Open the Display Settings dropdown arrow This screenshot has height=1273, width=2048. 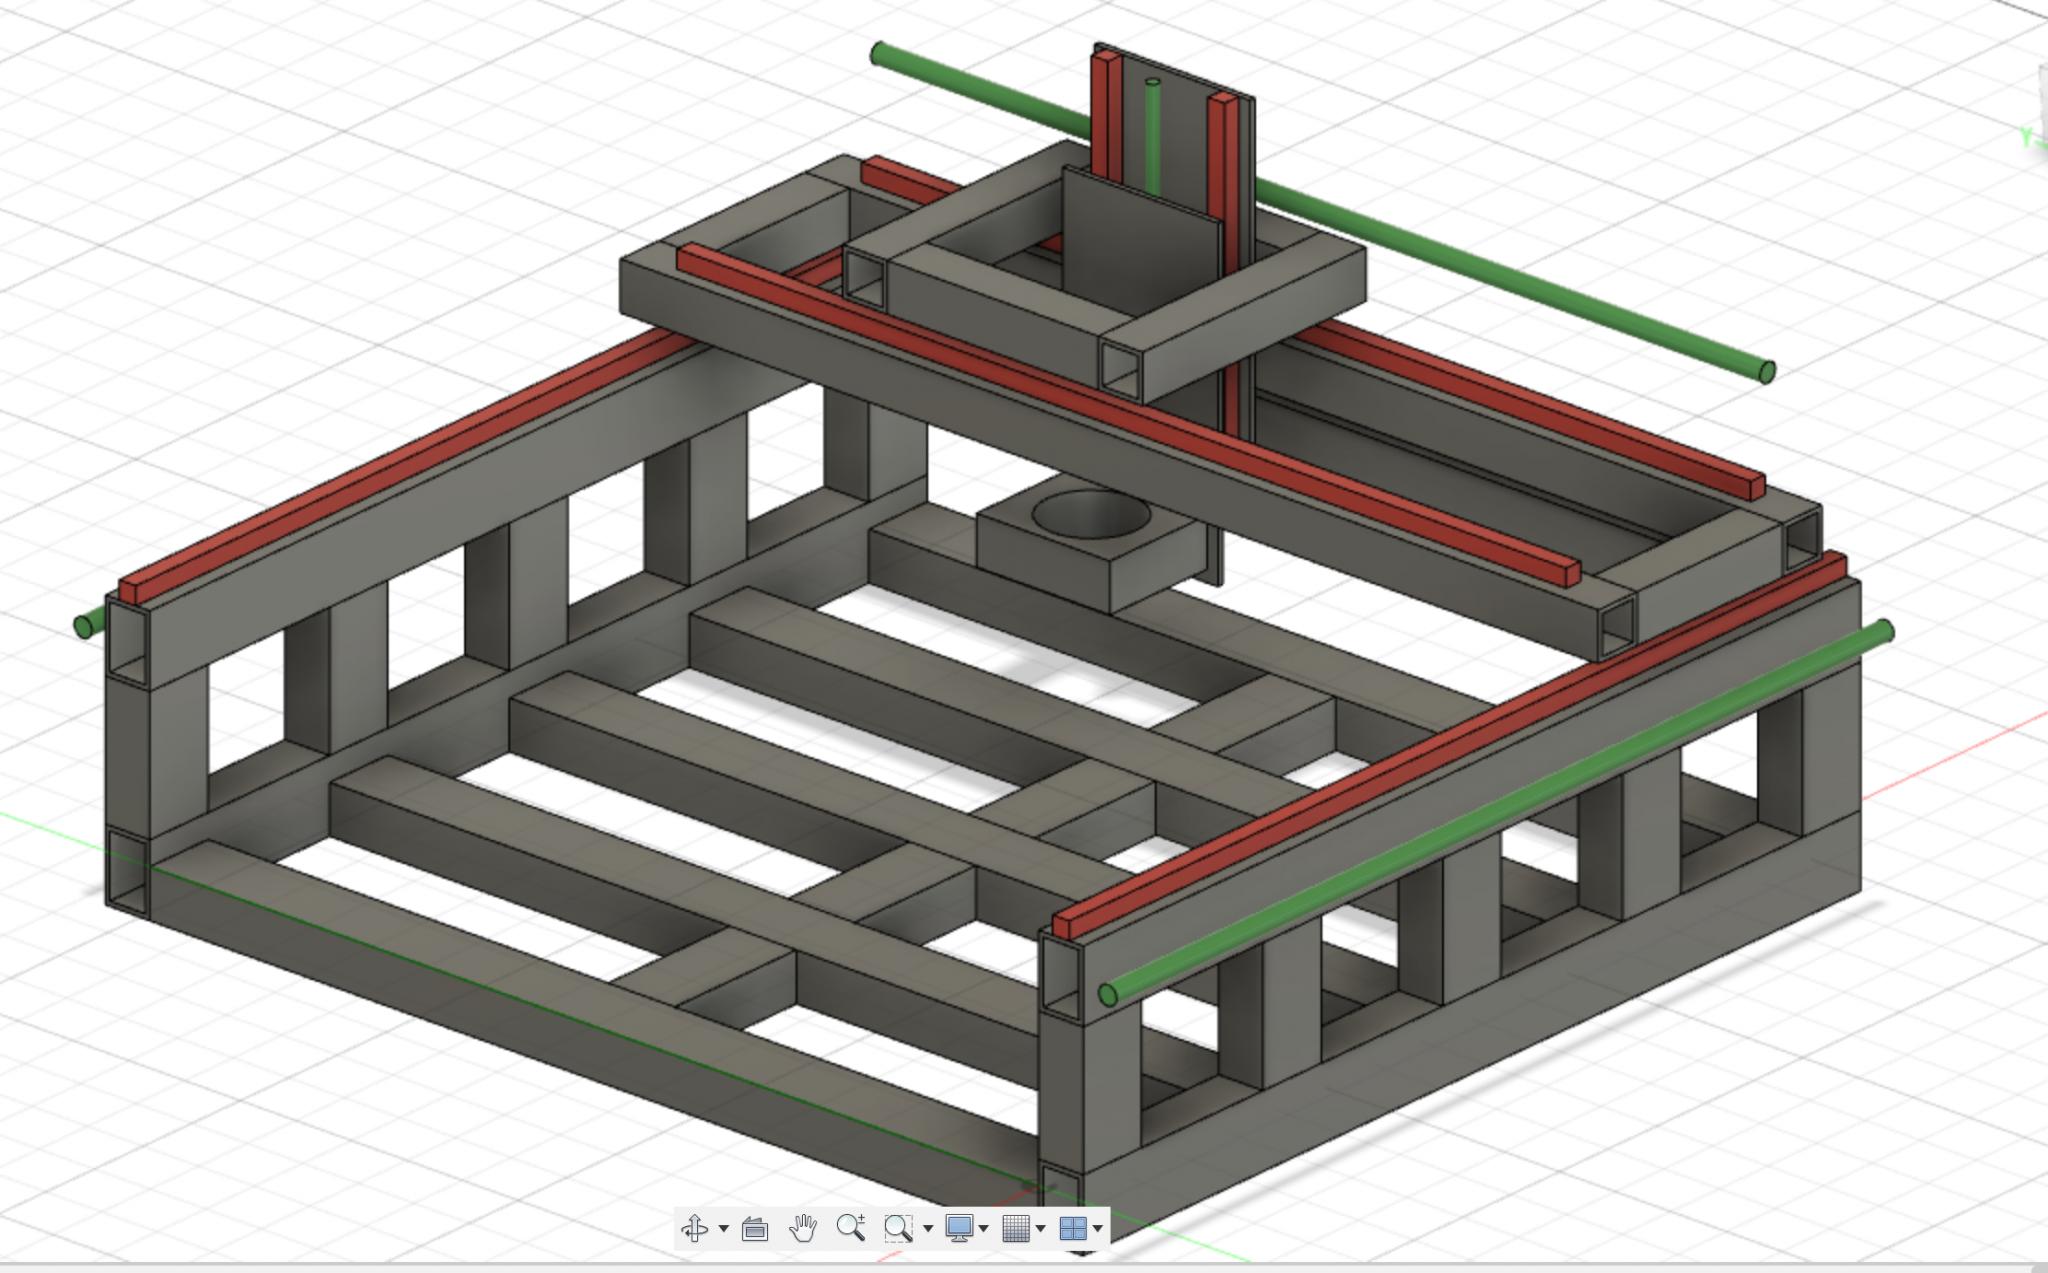click(984, 1229)
